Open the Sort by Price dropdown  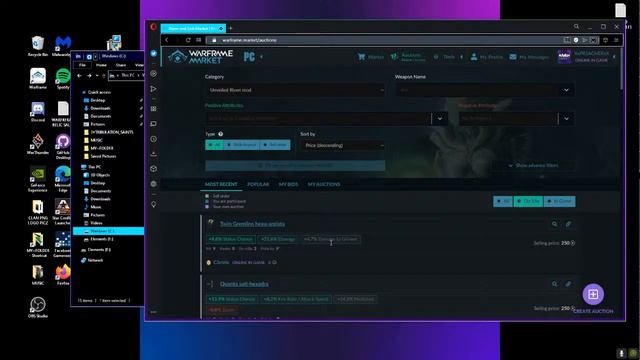(x=343, y=145)
